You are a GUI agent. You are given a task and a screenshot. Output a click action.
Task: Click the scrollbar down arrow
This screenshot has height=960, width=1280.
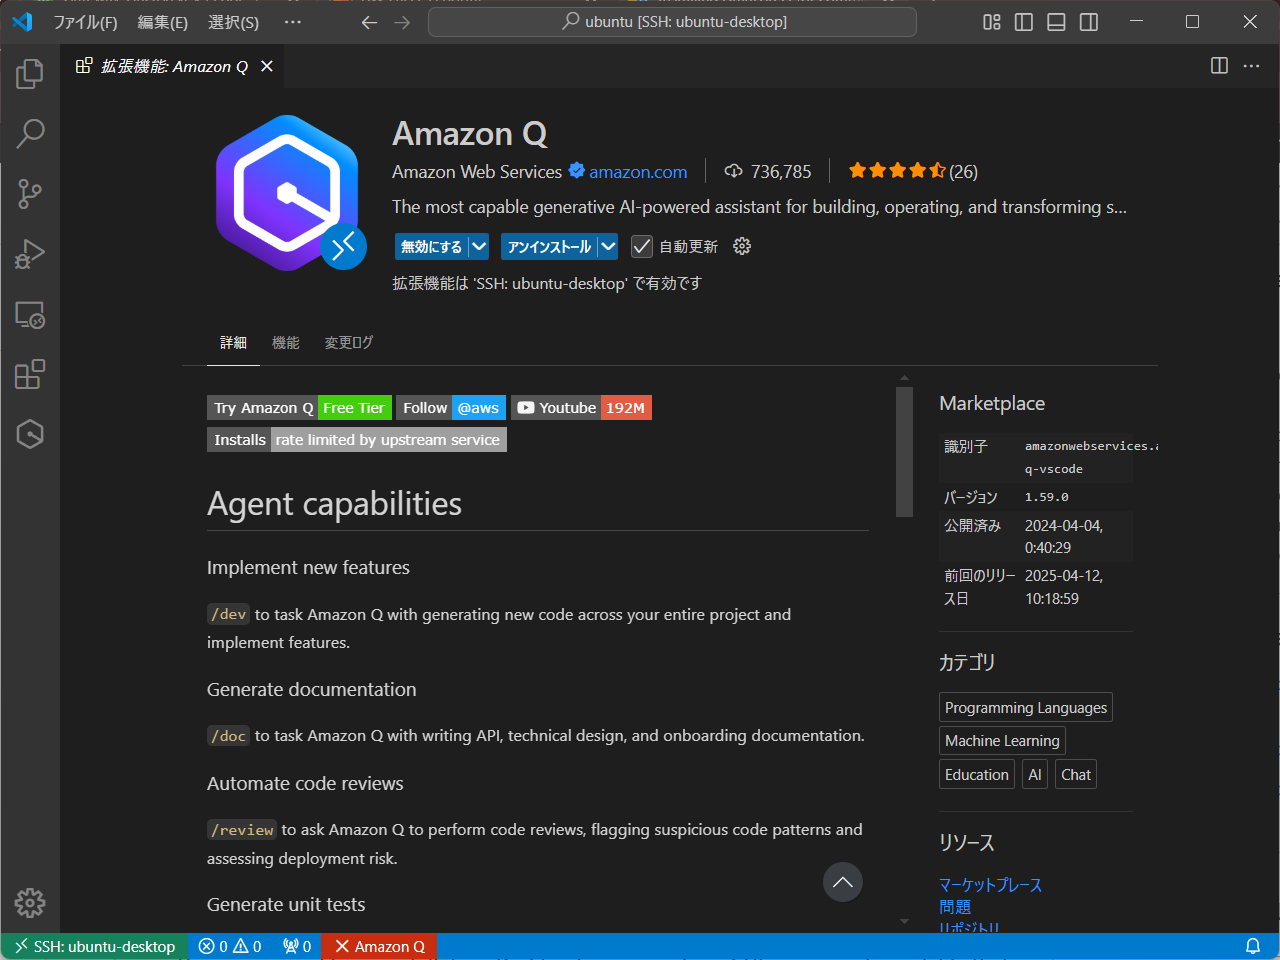click(905, 922)
